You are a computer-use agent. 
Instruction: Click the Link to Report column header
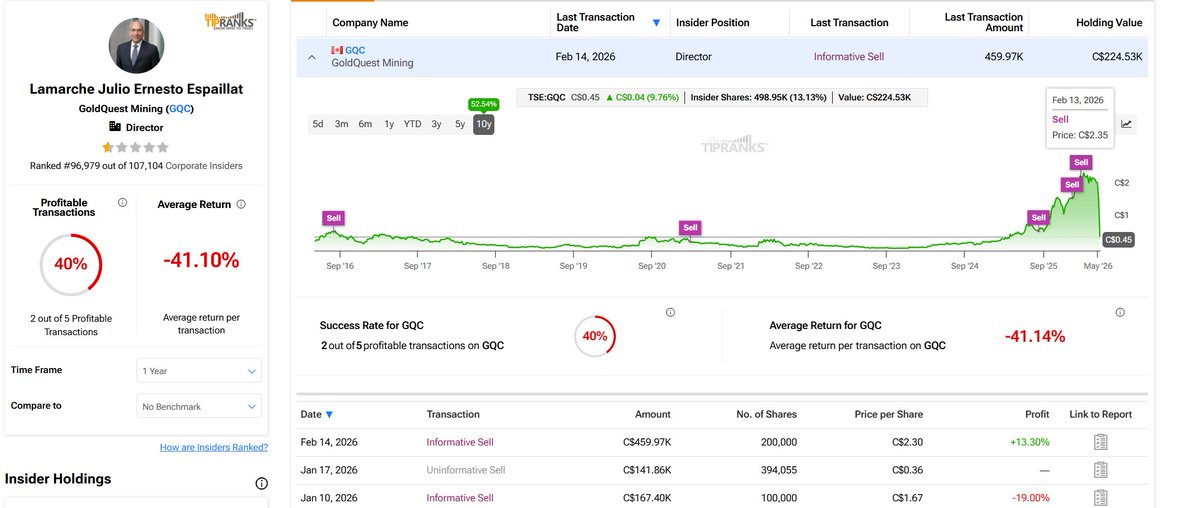[x=1100, y=414]
